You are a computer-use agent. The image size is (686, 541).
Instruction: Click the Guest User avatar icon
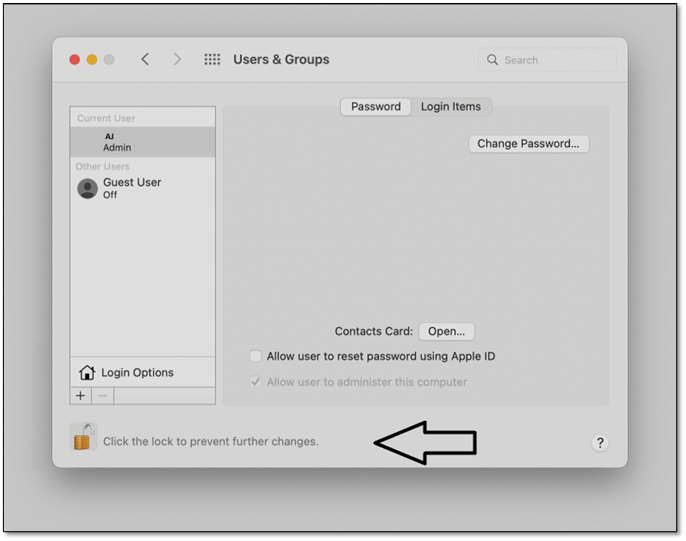click(x=88, y=188)
